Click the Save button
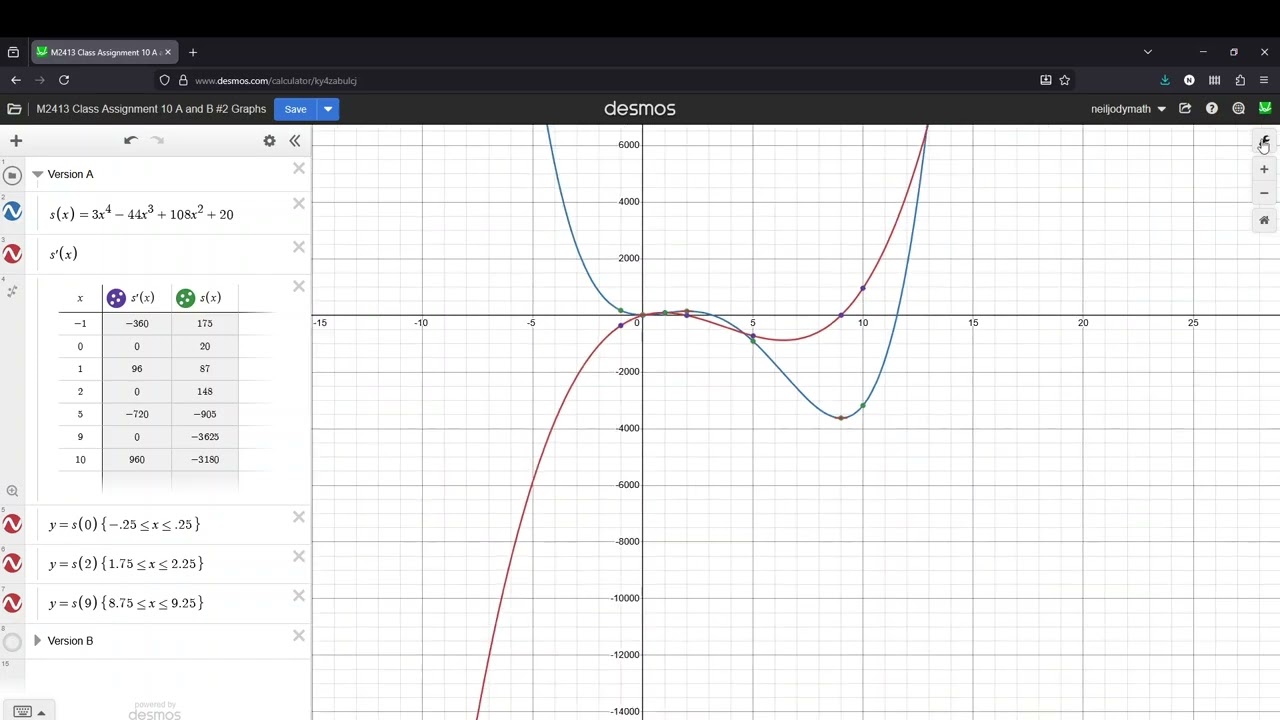Screen dimensions: 1280x720 point(295,109)
